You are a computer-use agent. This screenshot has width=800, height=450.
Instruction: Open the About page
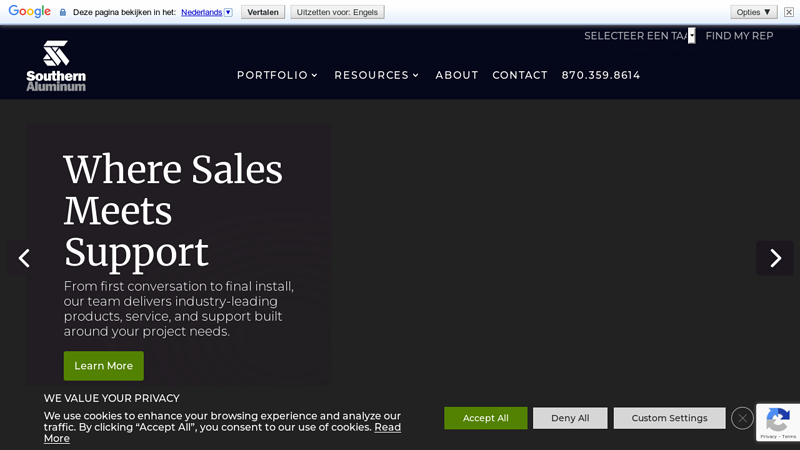click(457, 75)
